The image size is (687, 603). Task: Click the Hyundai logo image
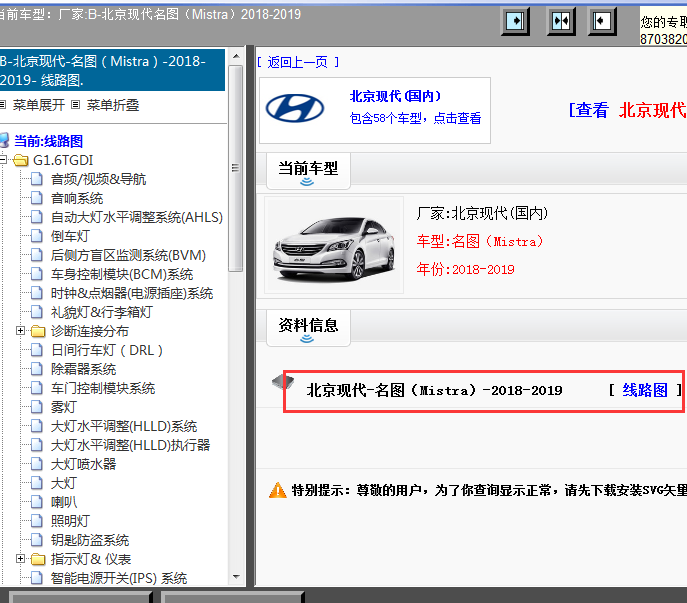click(x=295, y=108)
